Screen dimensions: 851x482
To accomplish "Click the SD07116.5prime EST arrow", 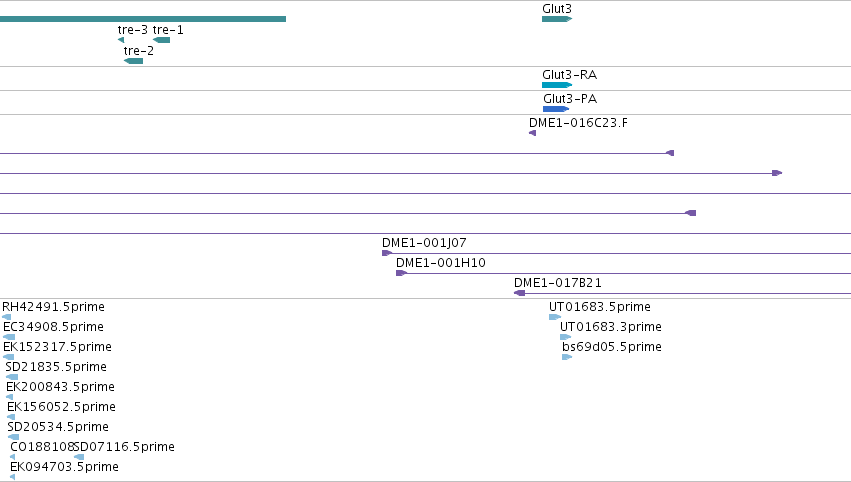I will (79, 457).
